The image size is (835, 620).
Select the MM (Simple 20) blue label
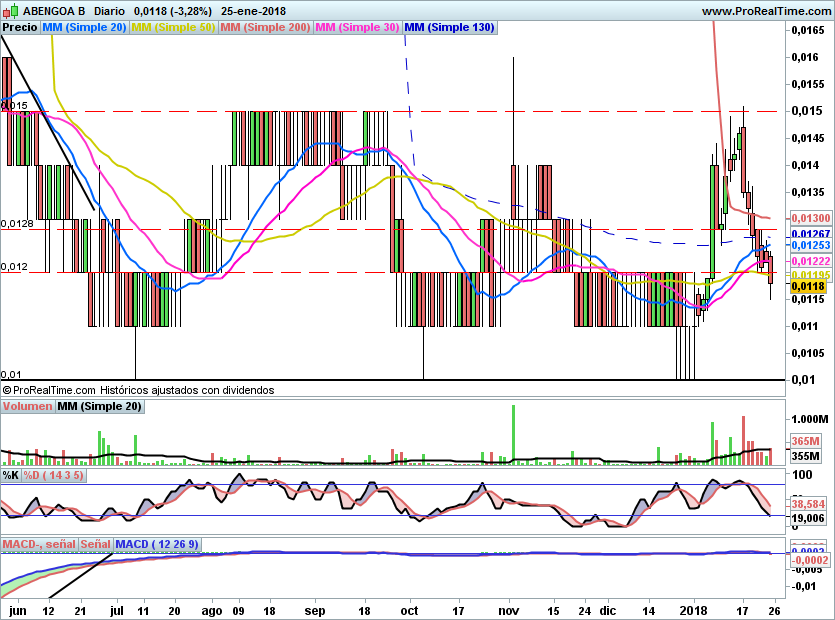[x=84, y=27]
